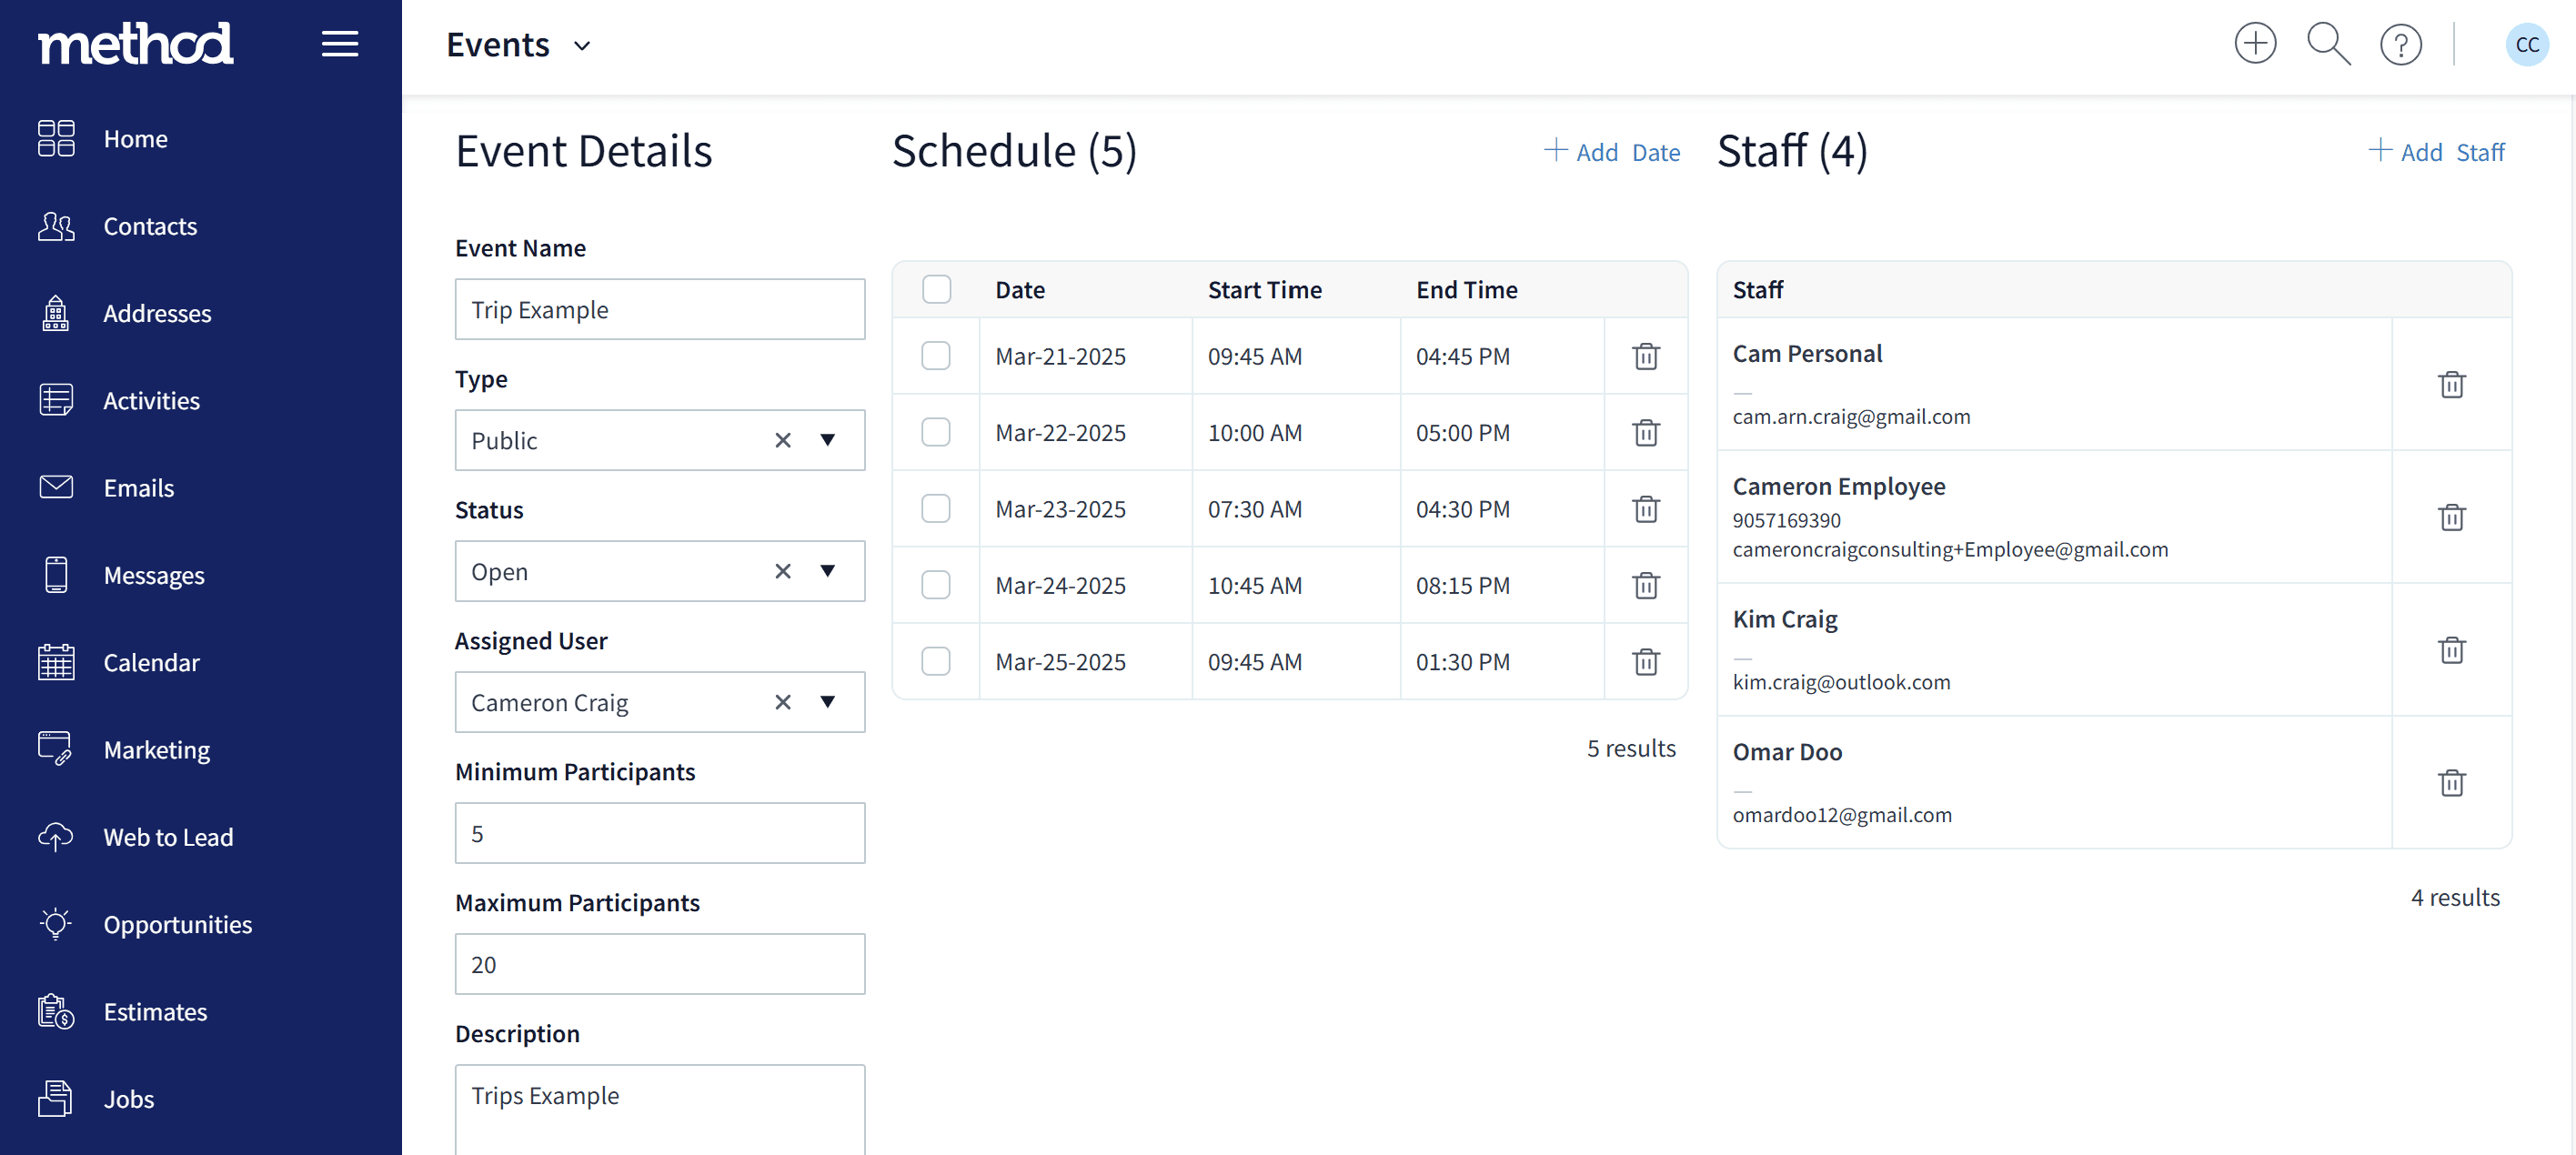
Task: Check the Mar-25-2025 row checkbox
Action: tap(936, 662)
